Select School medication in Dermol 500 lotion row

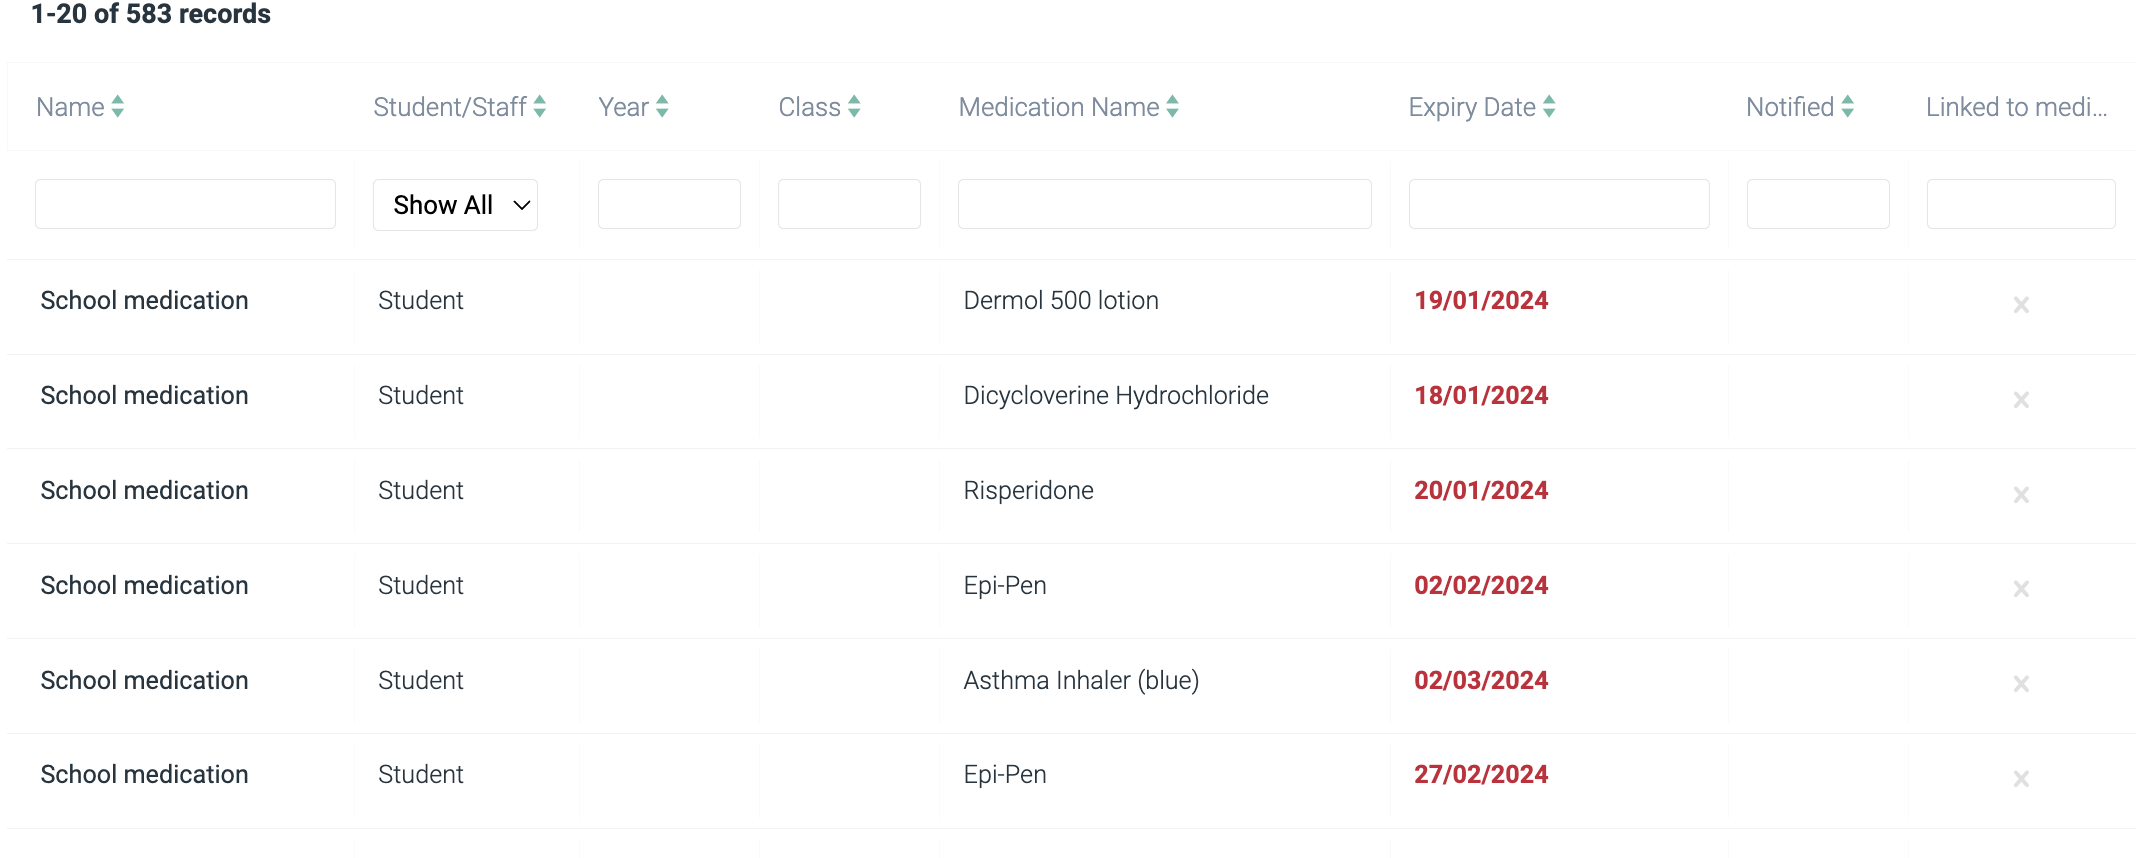(x=144, y=301)
